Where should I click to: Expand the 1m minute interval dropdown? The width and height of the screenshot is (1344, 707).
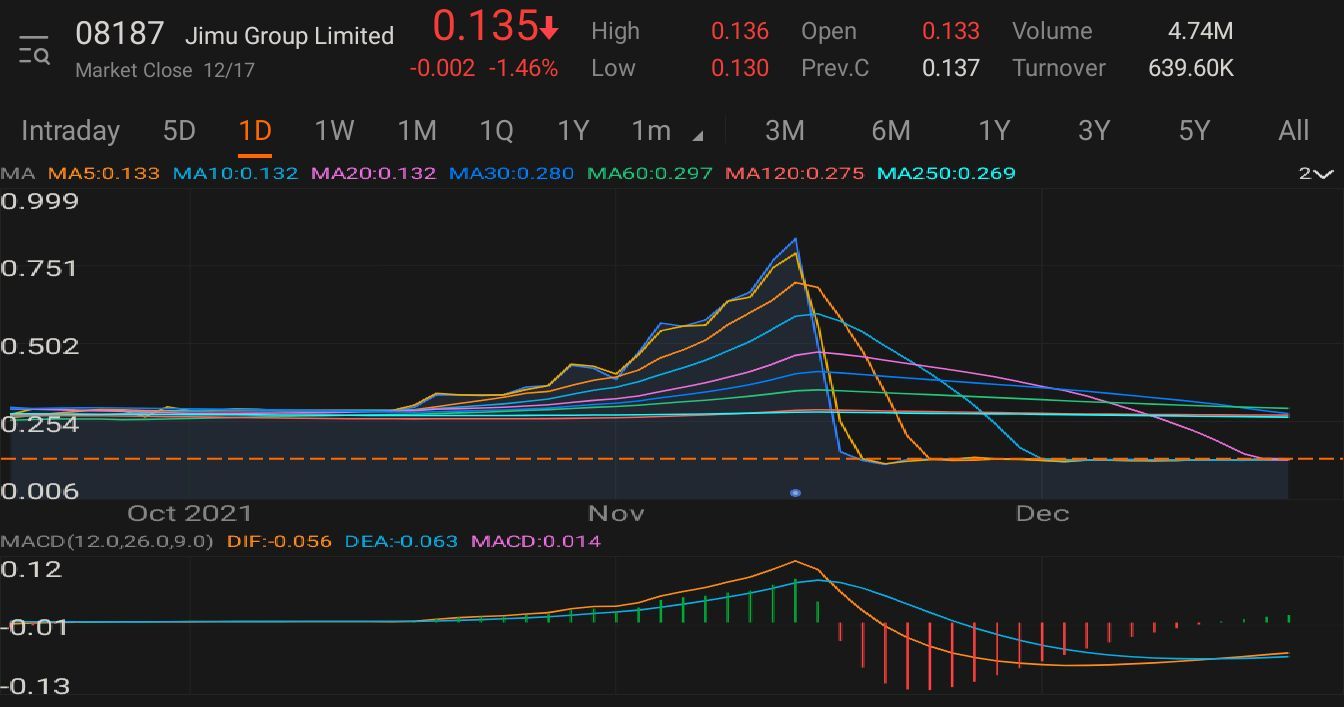(x=666, y=131)
